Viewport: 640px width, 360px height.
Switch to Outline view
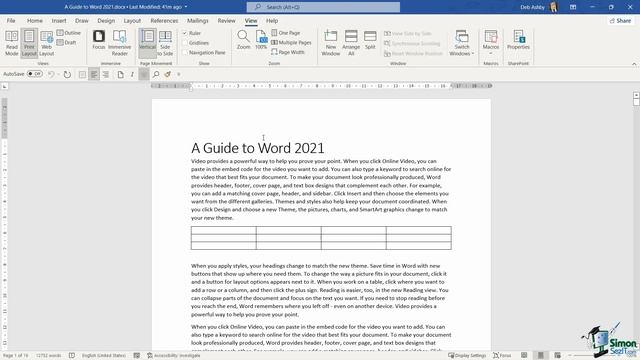[69, 33]
